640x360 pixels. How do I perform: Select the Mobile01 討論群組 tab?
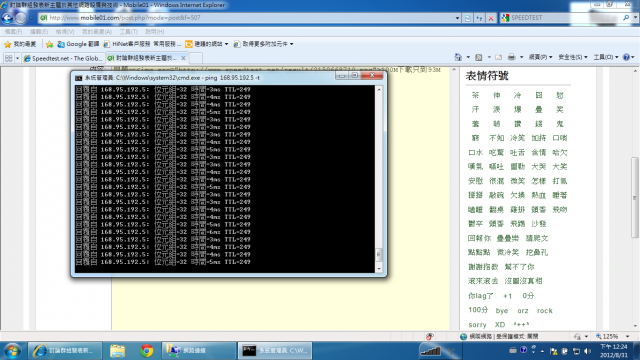(x=143, y=58)
